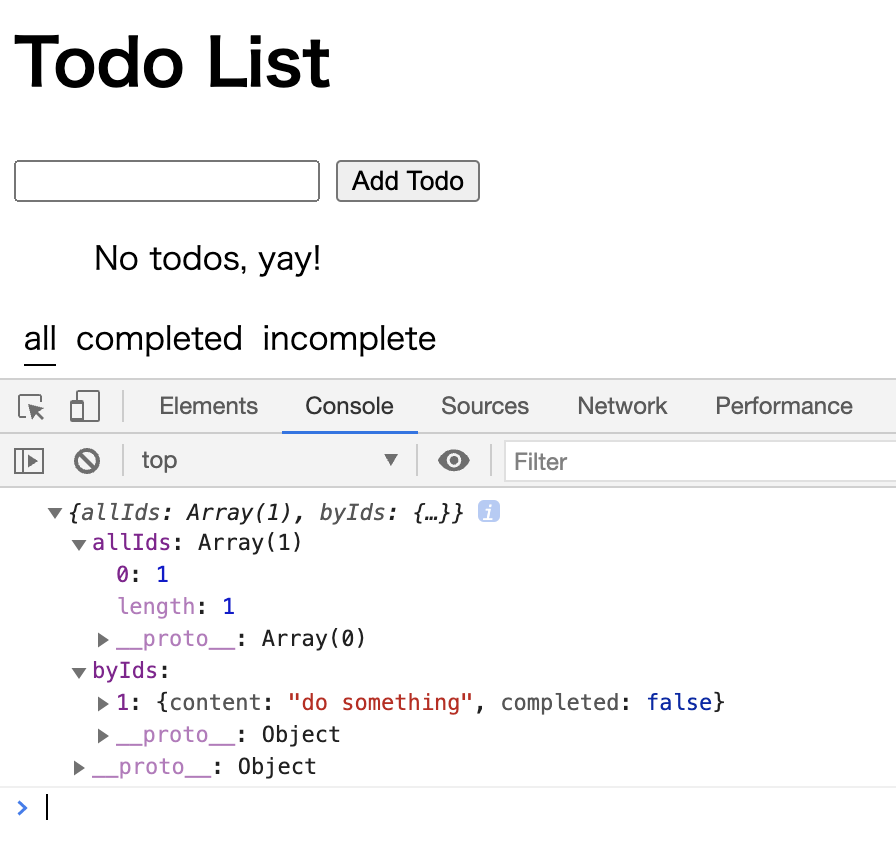Clear console with the block icon

(87, 461)
